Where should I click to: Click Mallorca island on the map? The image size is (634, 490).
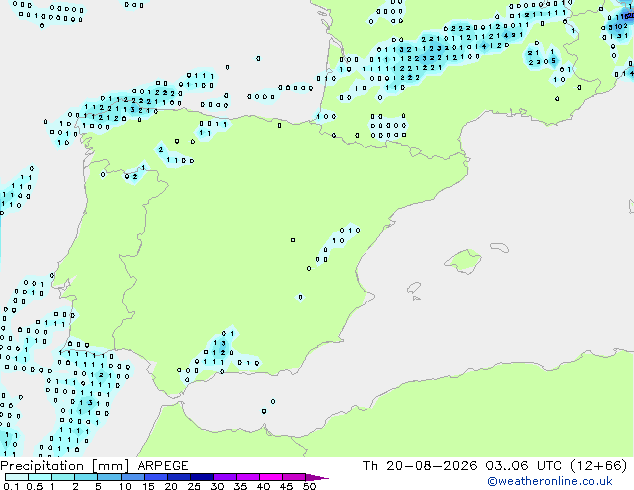463,261
